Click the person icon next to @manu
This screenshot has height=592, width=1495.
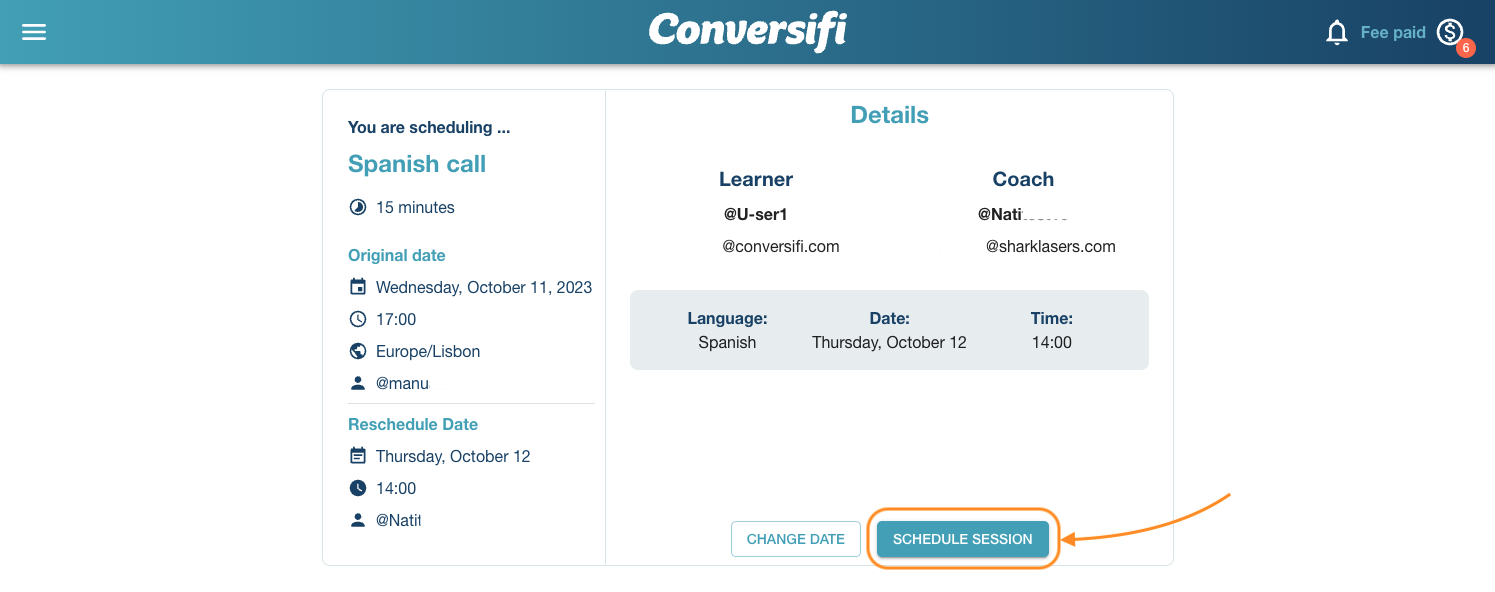pyautogui.click(x=358, y=383)
